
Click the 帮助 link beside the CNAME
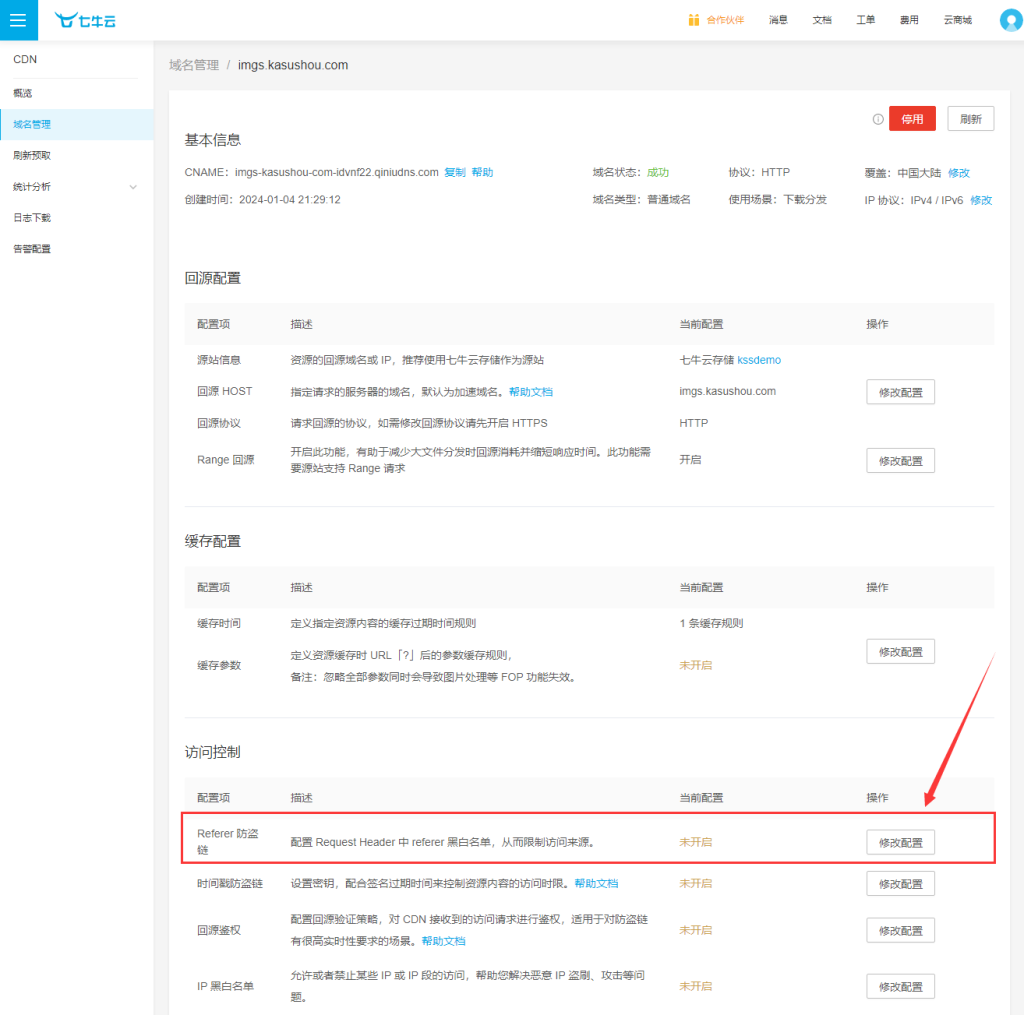[x=482, y=172]
